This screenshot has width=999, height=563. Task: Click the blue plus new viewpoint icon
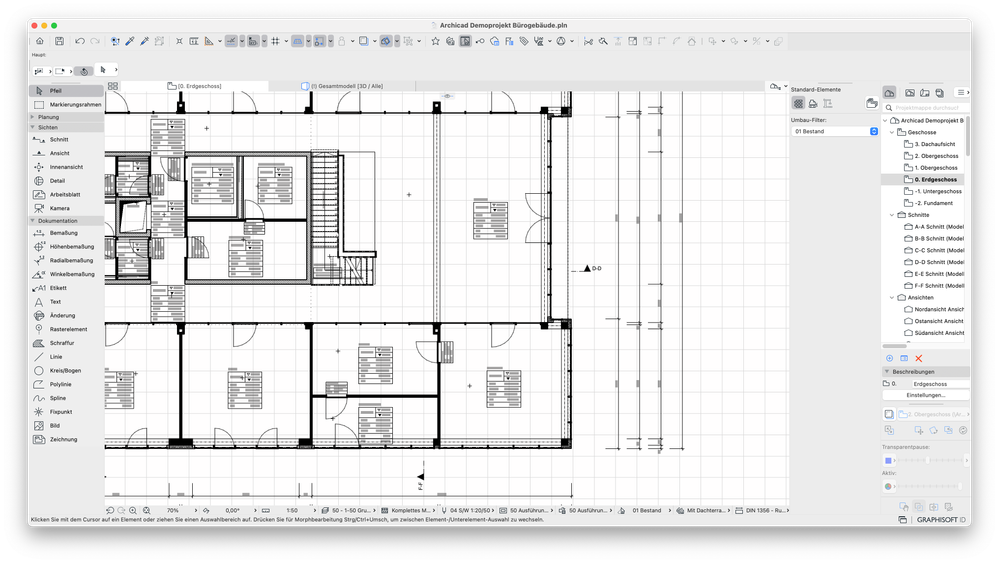(x=889, y=359)
